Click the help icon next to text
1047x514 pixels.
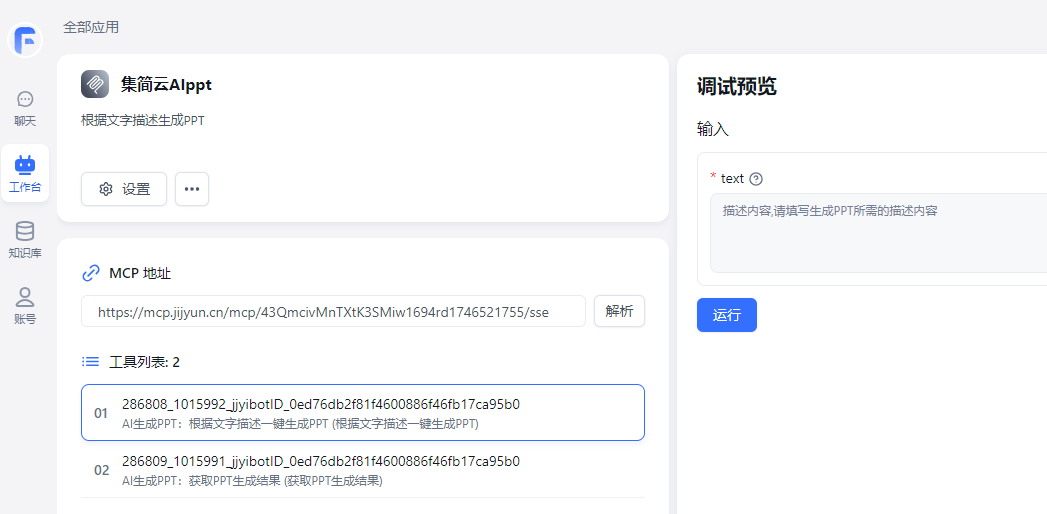756,179
